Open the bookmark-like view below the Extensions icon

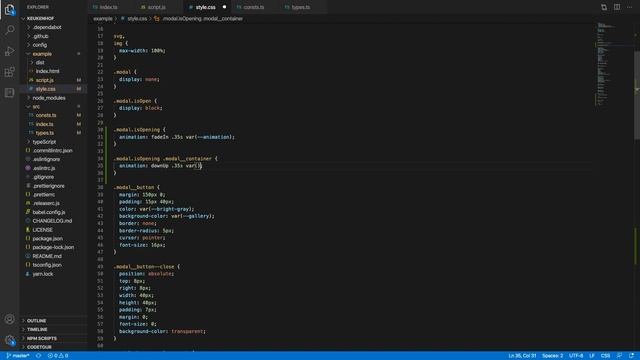click(9, 93)
